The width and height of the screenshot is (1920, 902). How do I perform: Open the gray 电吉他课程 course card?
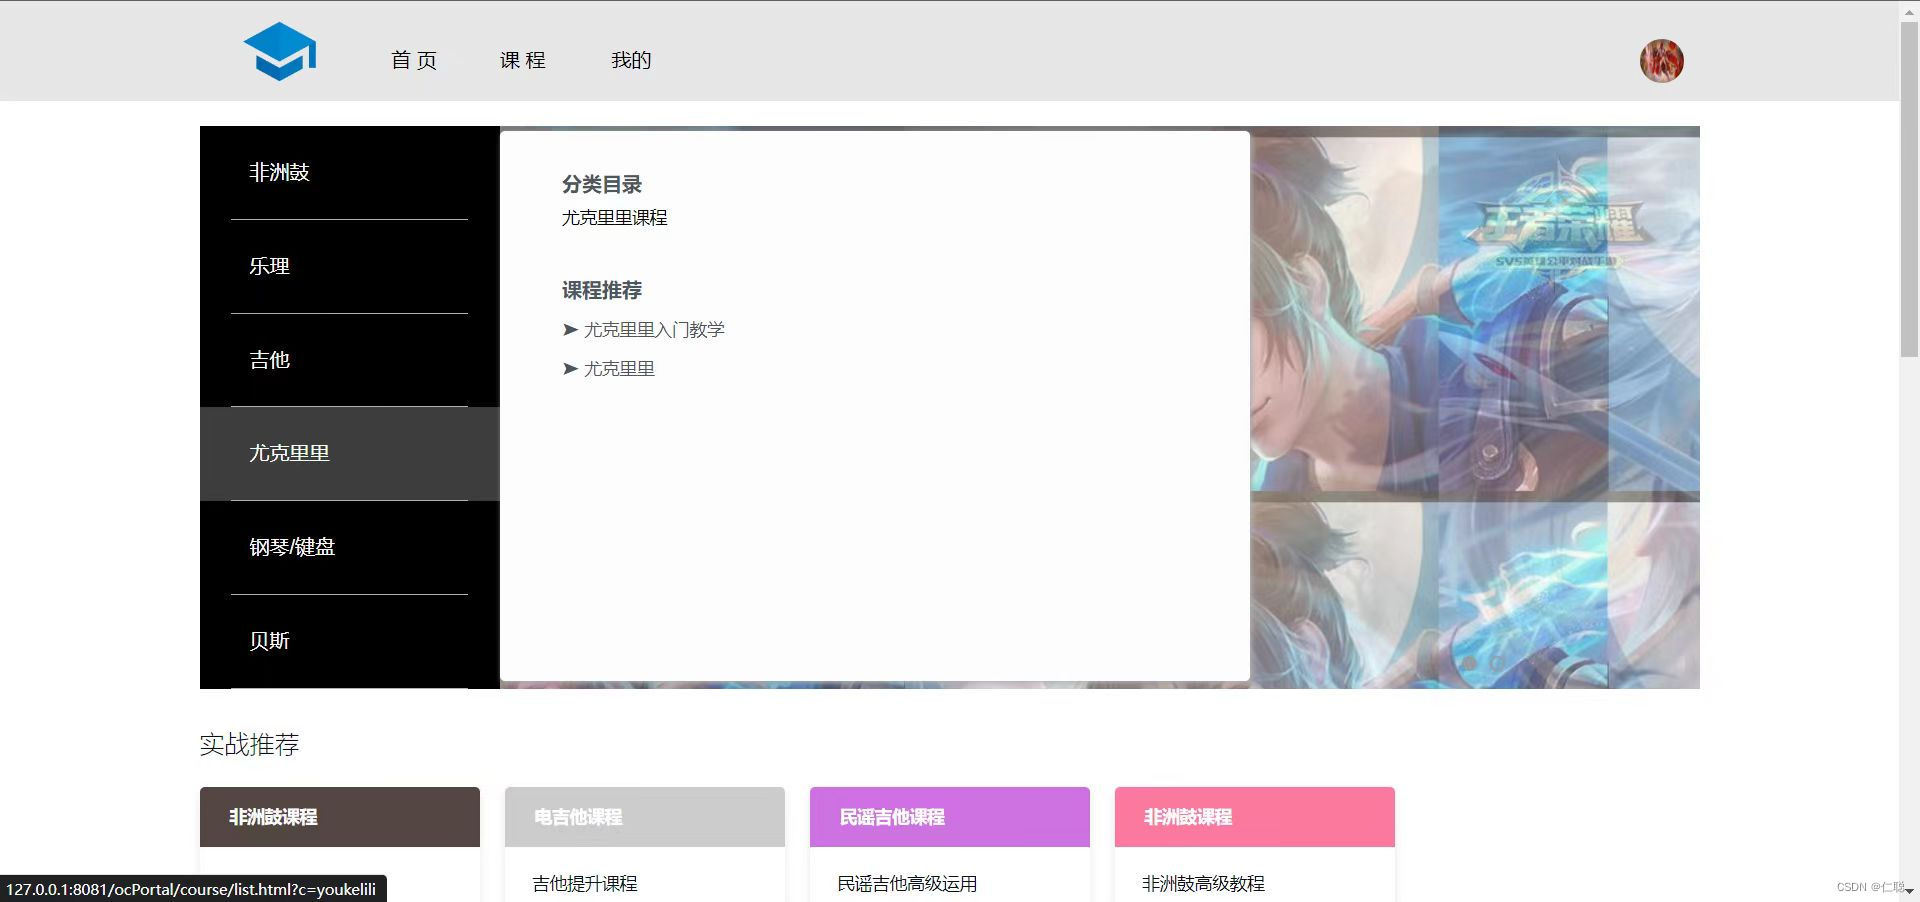[645, 817]
